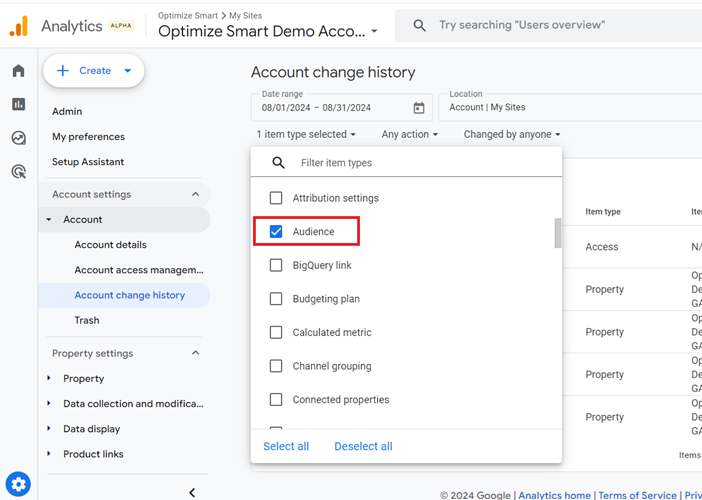Open the Trash page
Image resolution: width=702 pixels, height=500 pixels.
pyautogui.click(x=87, y=321)
